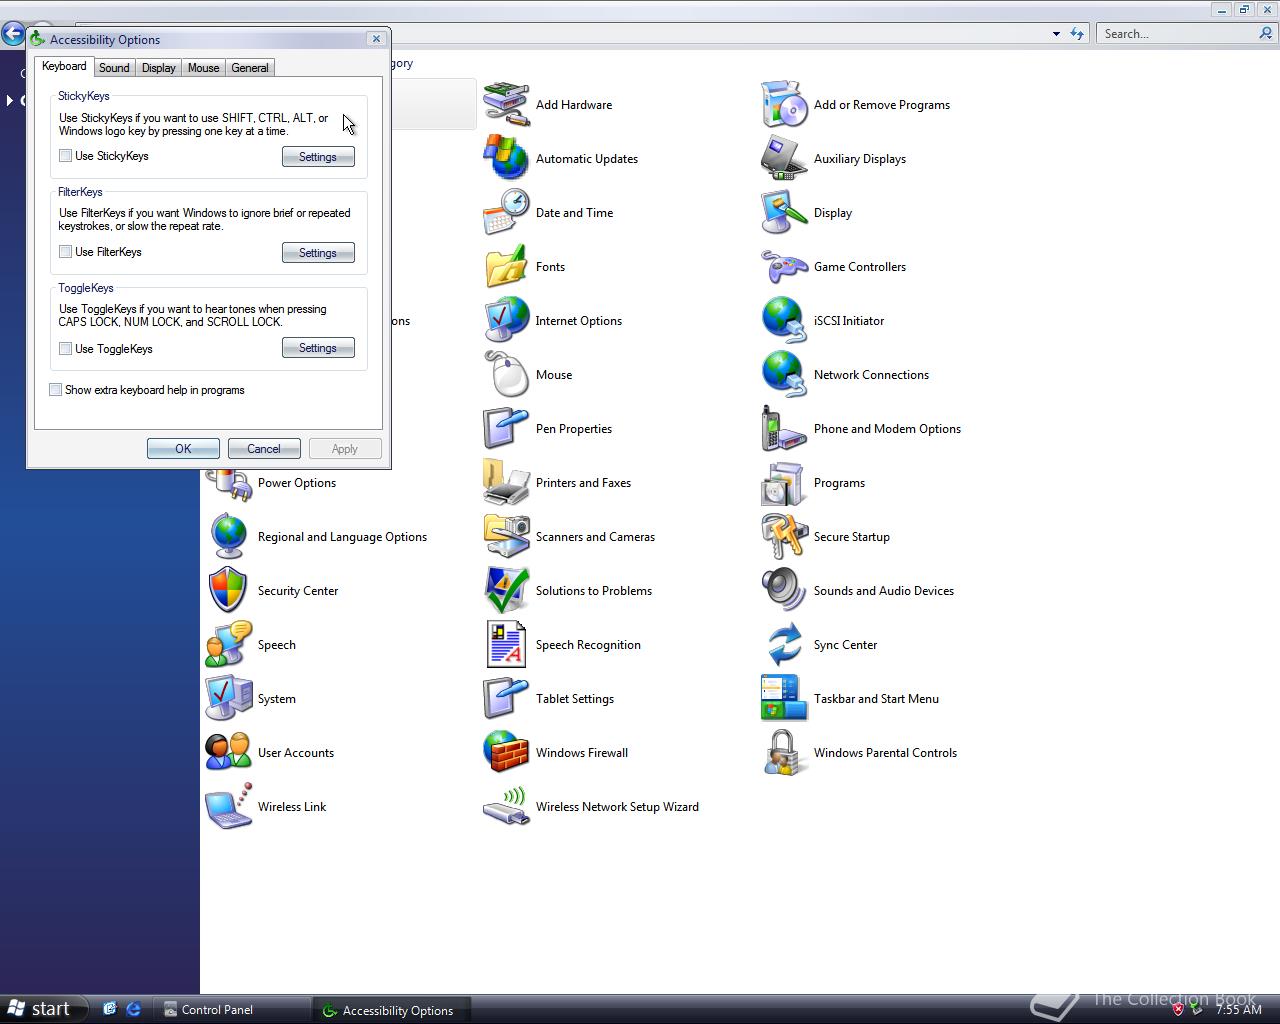The image size is (1280, 1024).
Task: Open the User Accounts icon
Action: coord(228,753)
